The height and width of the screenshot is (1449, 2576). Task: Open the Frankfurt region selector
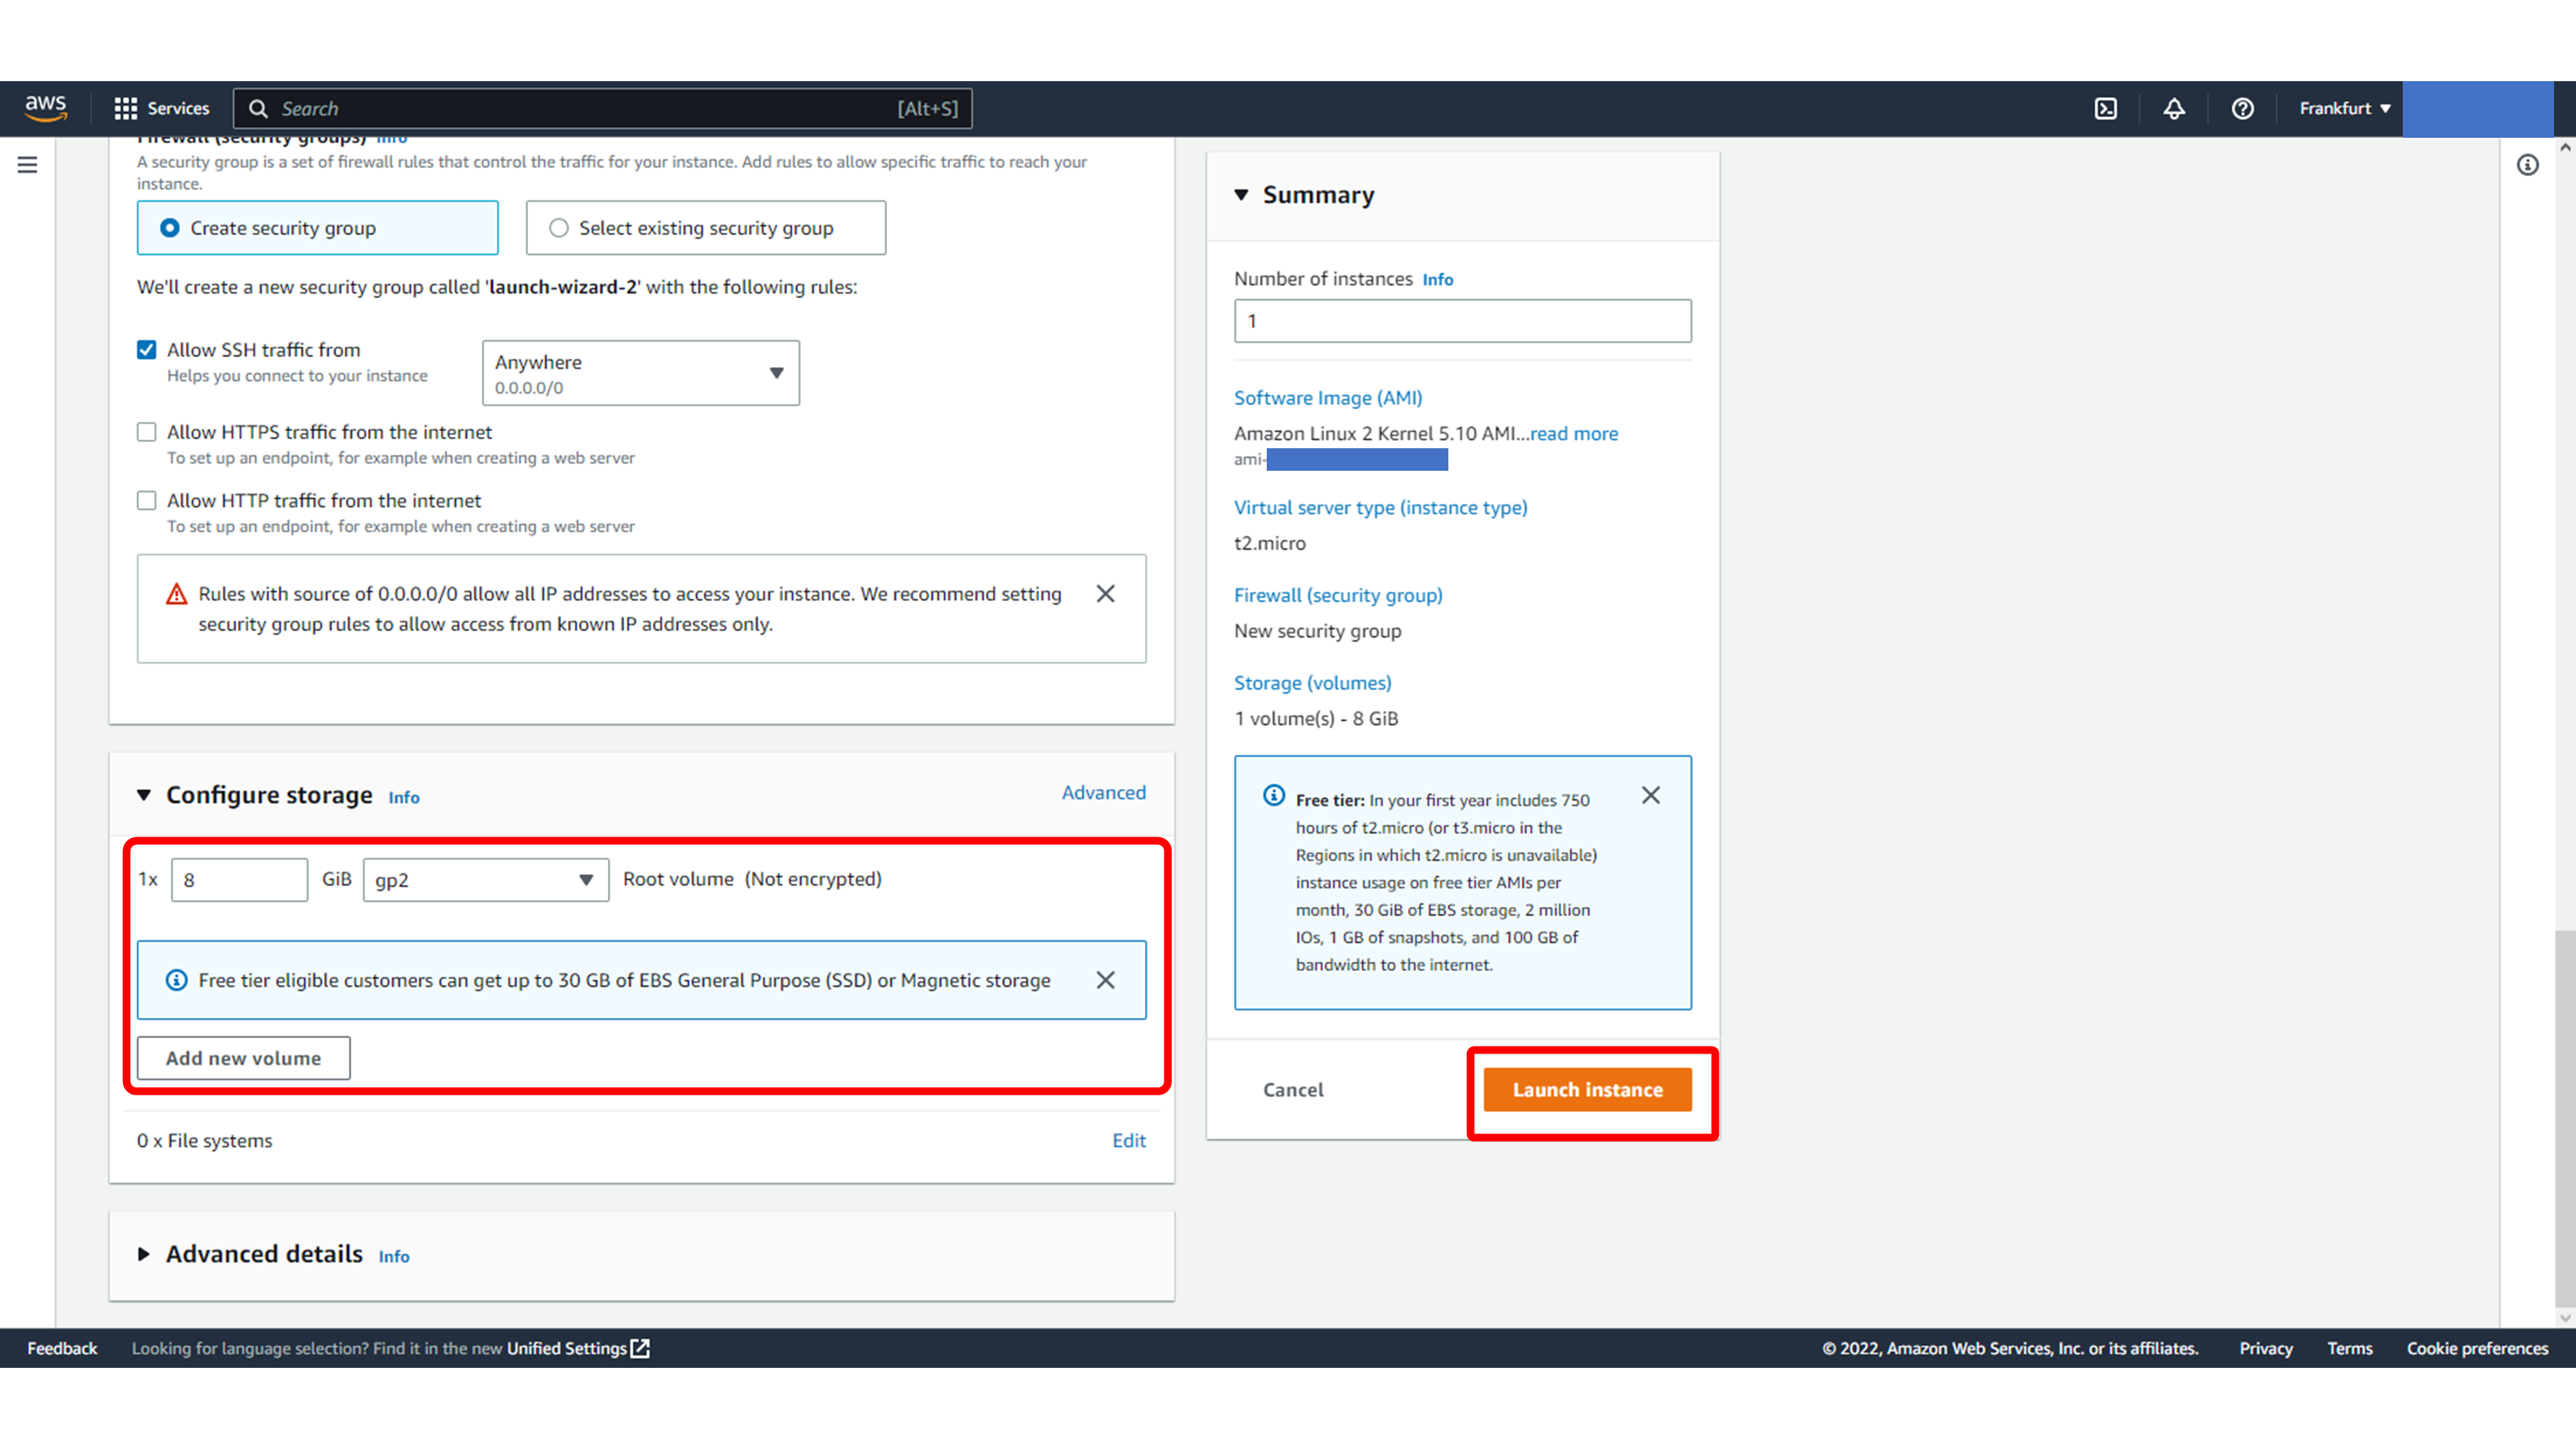click(2344, 108)
